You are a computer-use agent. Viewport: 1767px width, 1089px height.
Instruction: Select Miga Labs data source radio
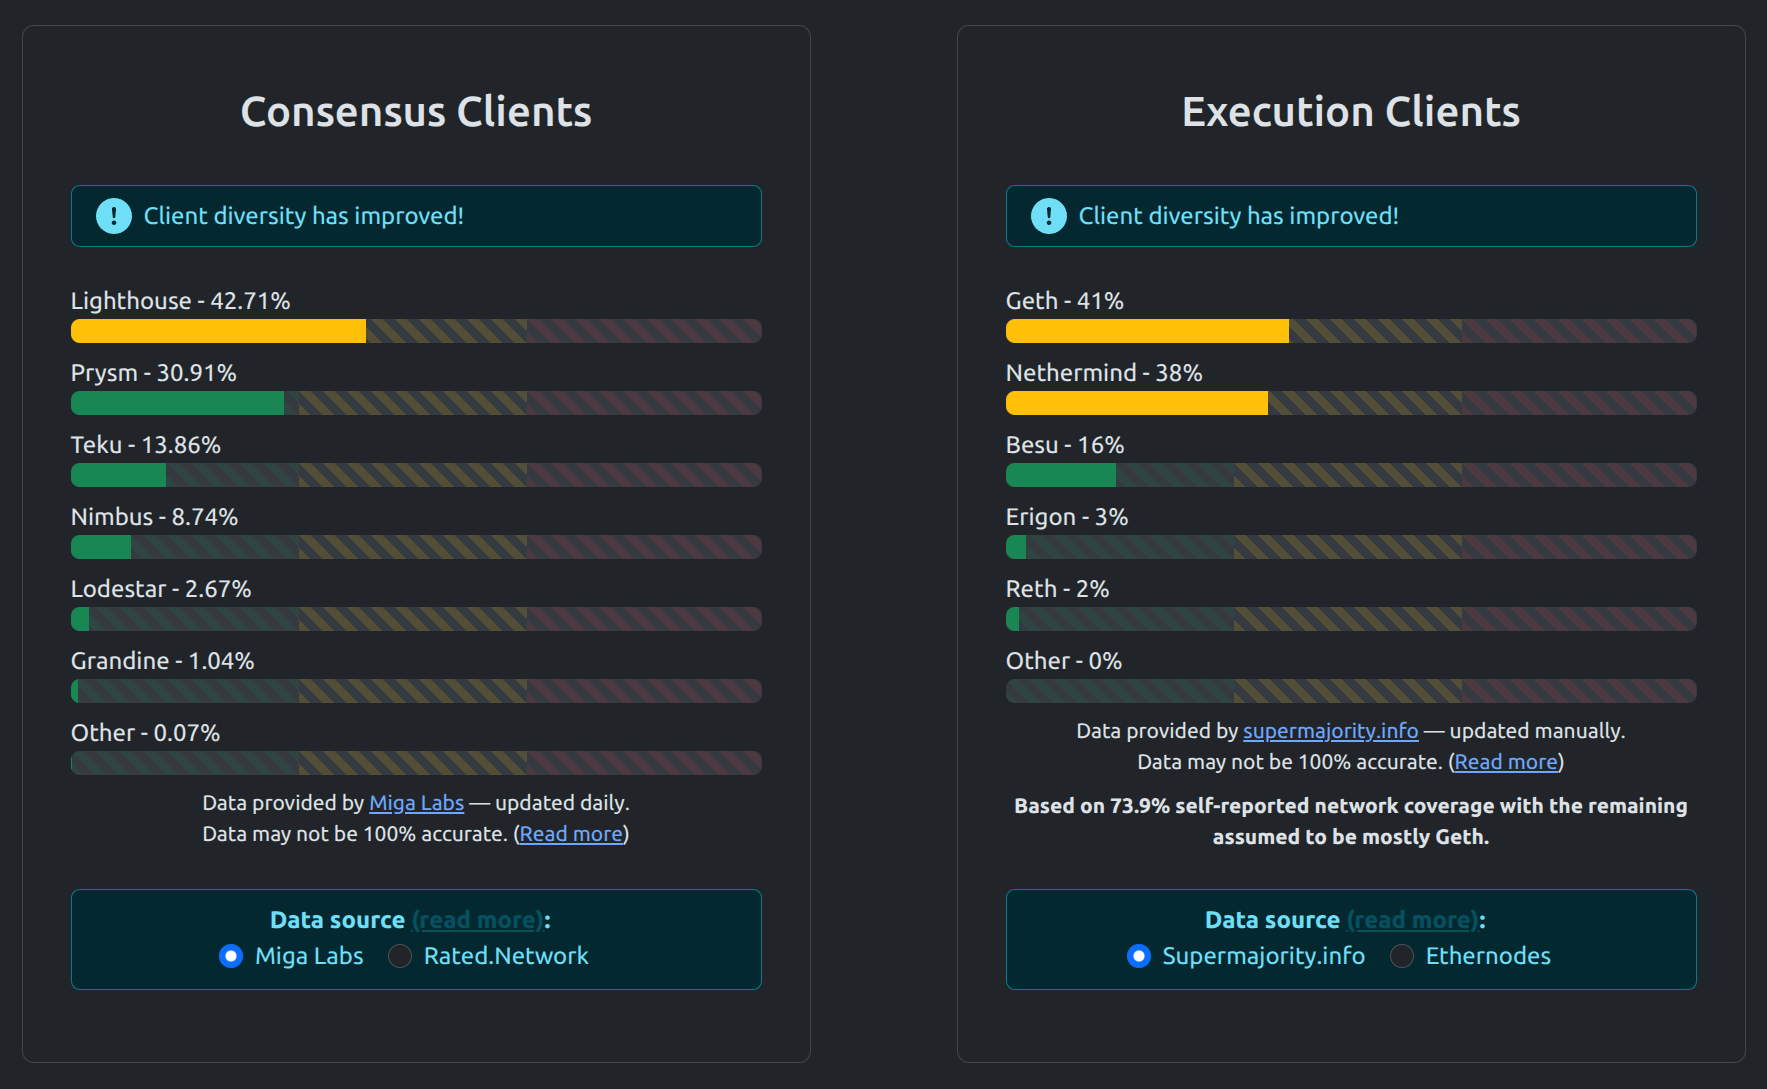(231, 956)
